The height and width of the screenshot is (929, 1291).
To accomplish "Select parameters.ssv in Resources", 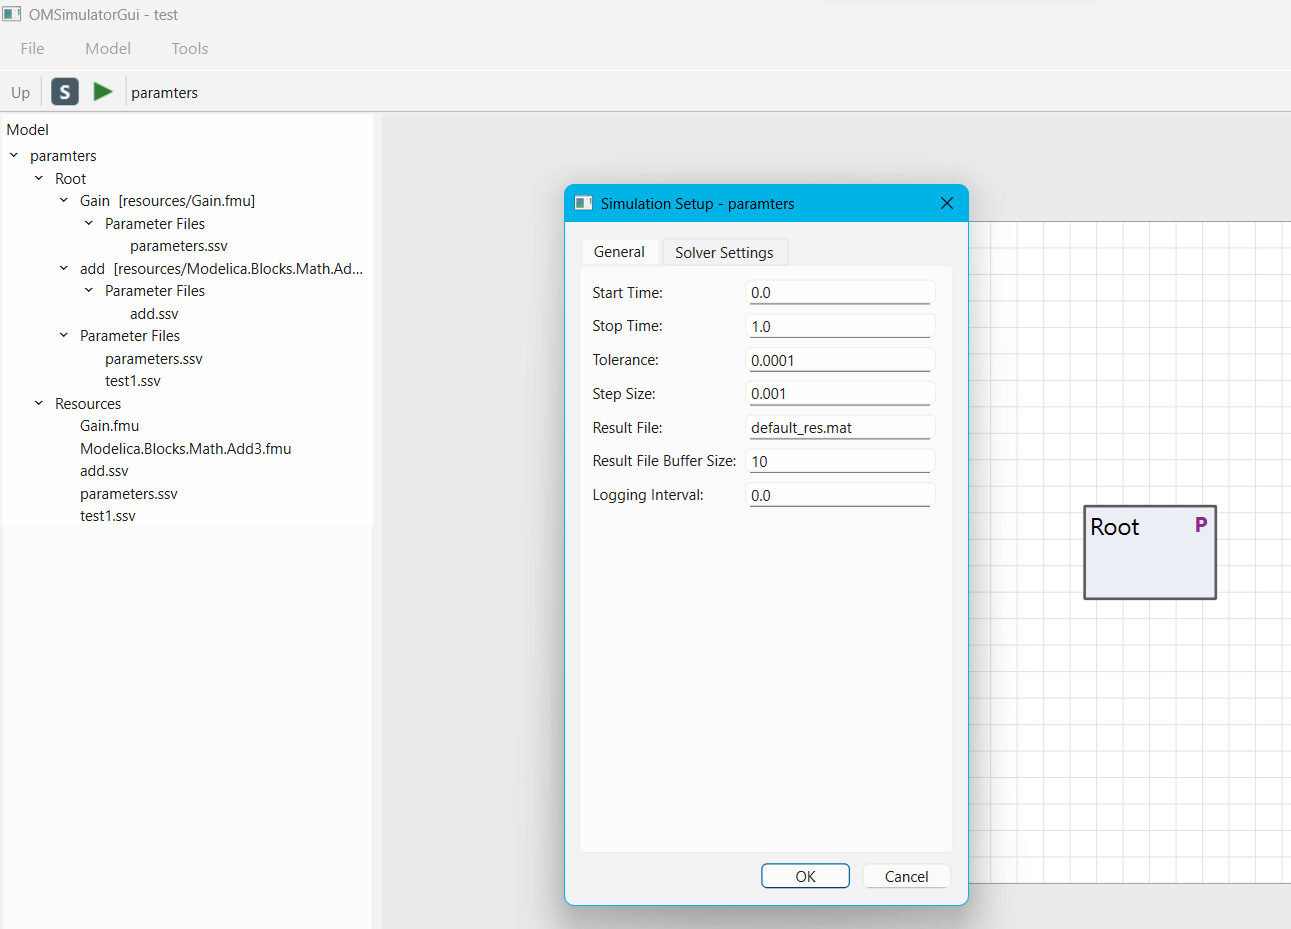I will (x=129, y=493).
